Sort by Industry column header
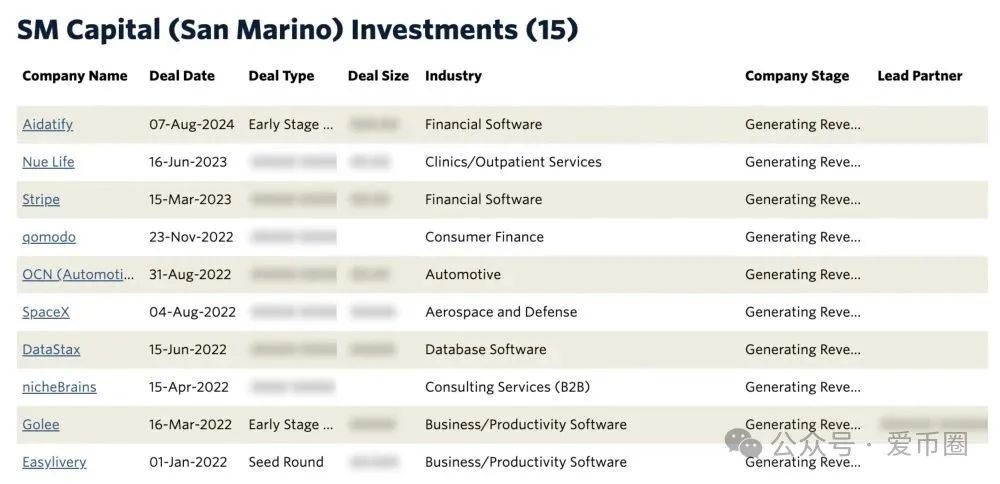The image size is (1000, 484). [x=453, y=76]
